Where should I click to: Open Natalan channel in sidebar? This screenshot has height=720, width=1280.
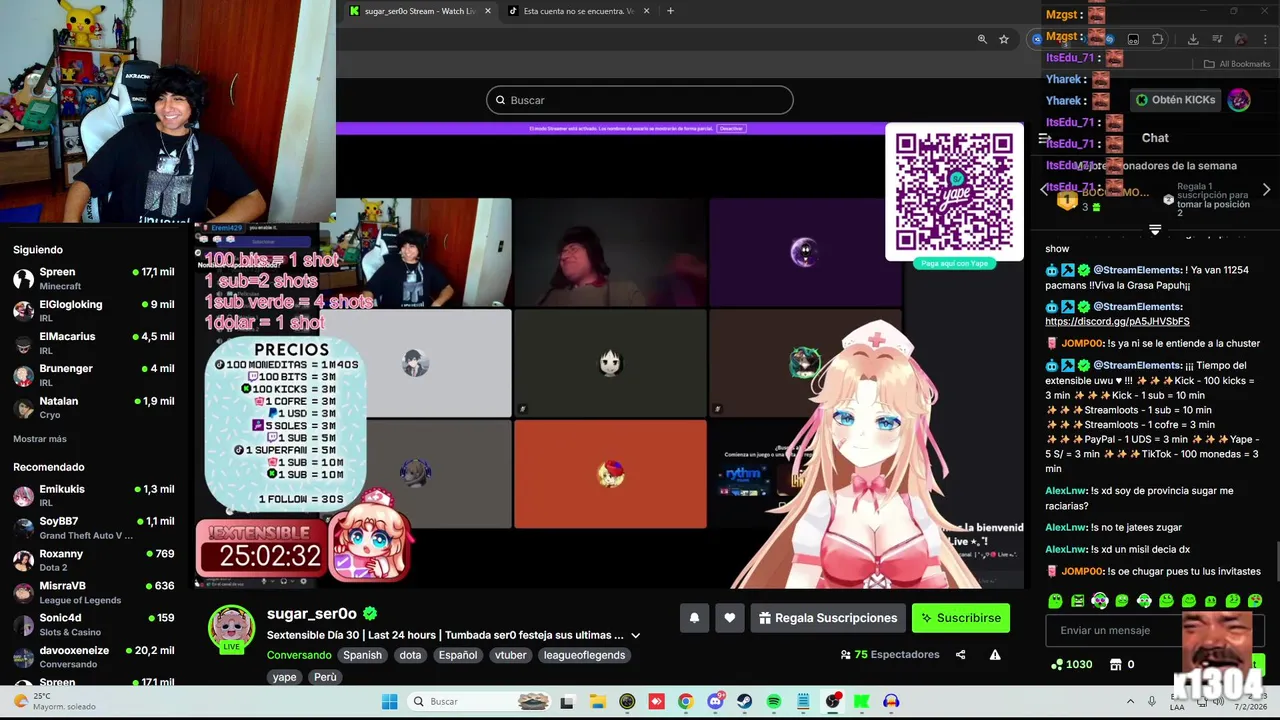point(94,407)
